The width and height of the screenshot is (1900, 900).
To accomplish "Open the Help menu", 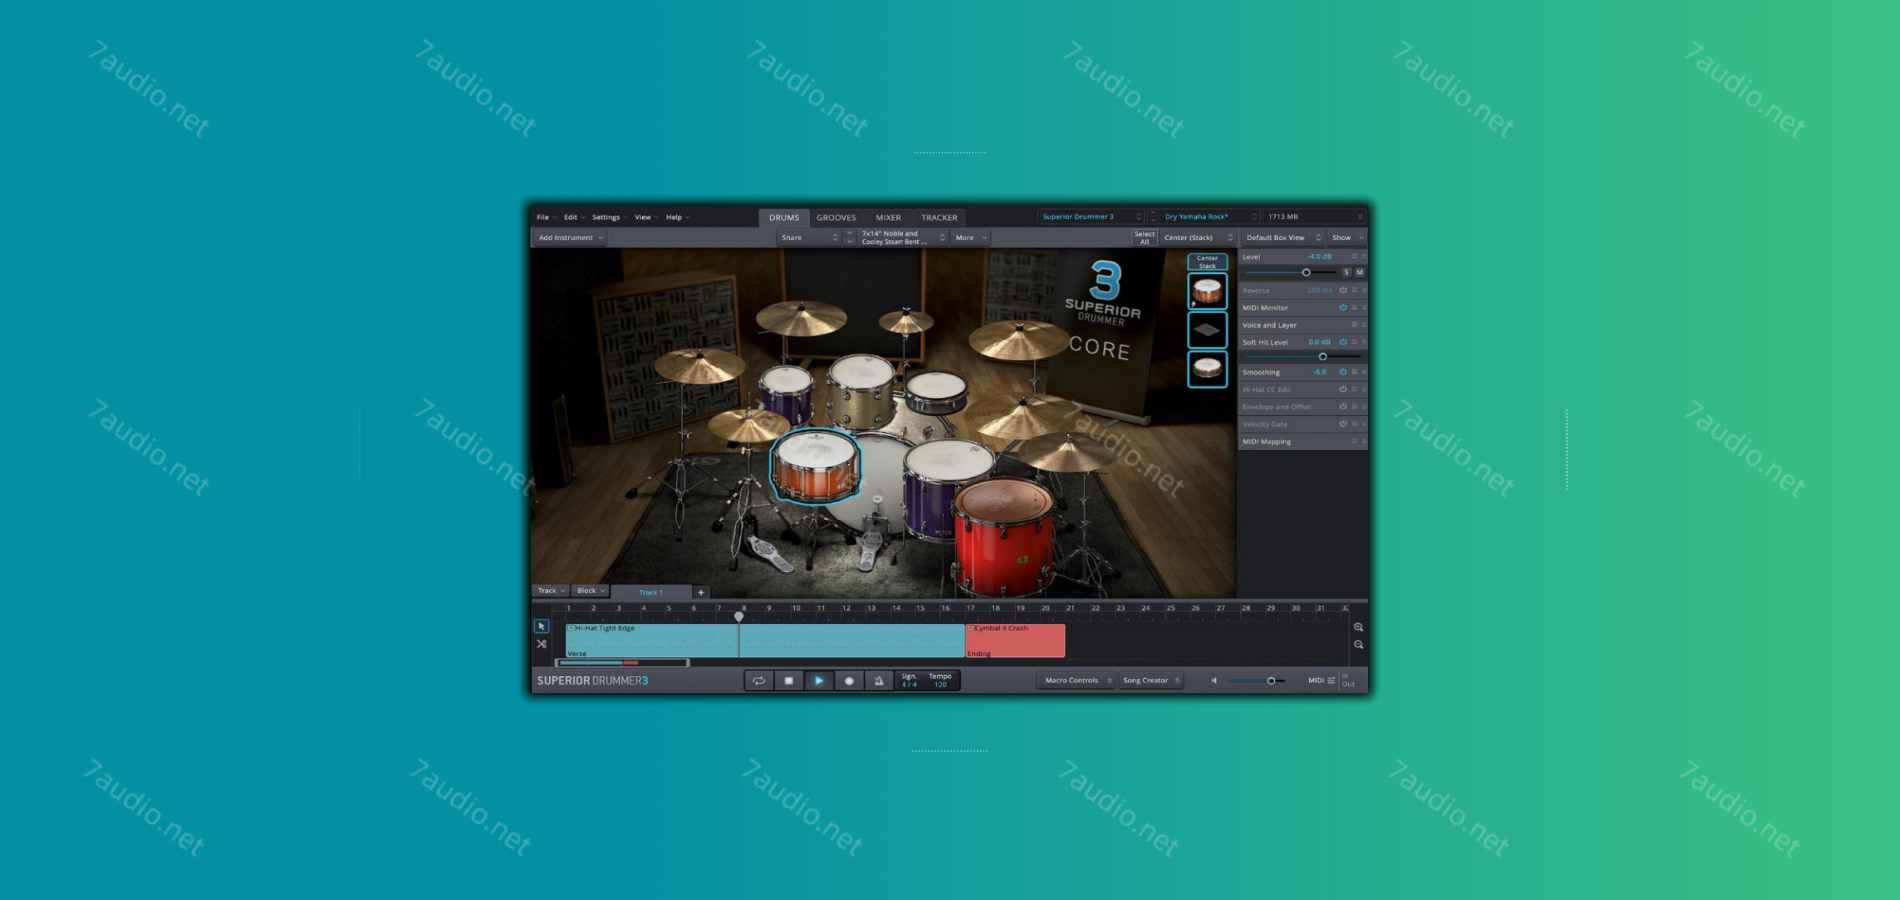I will [677, 217].
